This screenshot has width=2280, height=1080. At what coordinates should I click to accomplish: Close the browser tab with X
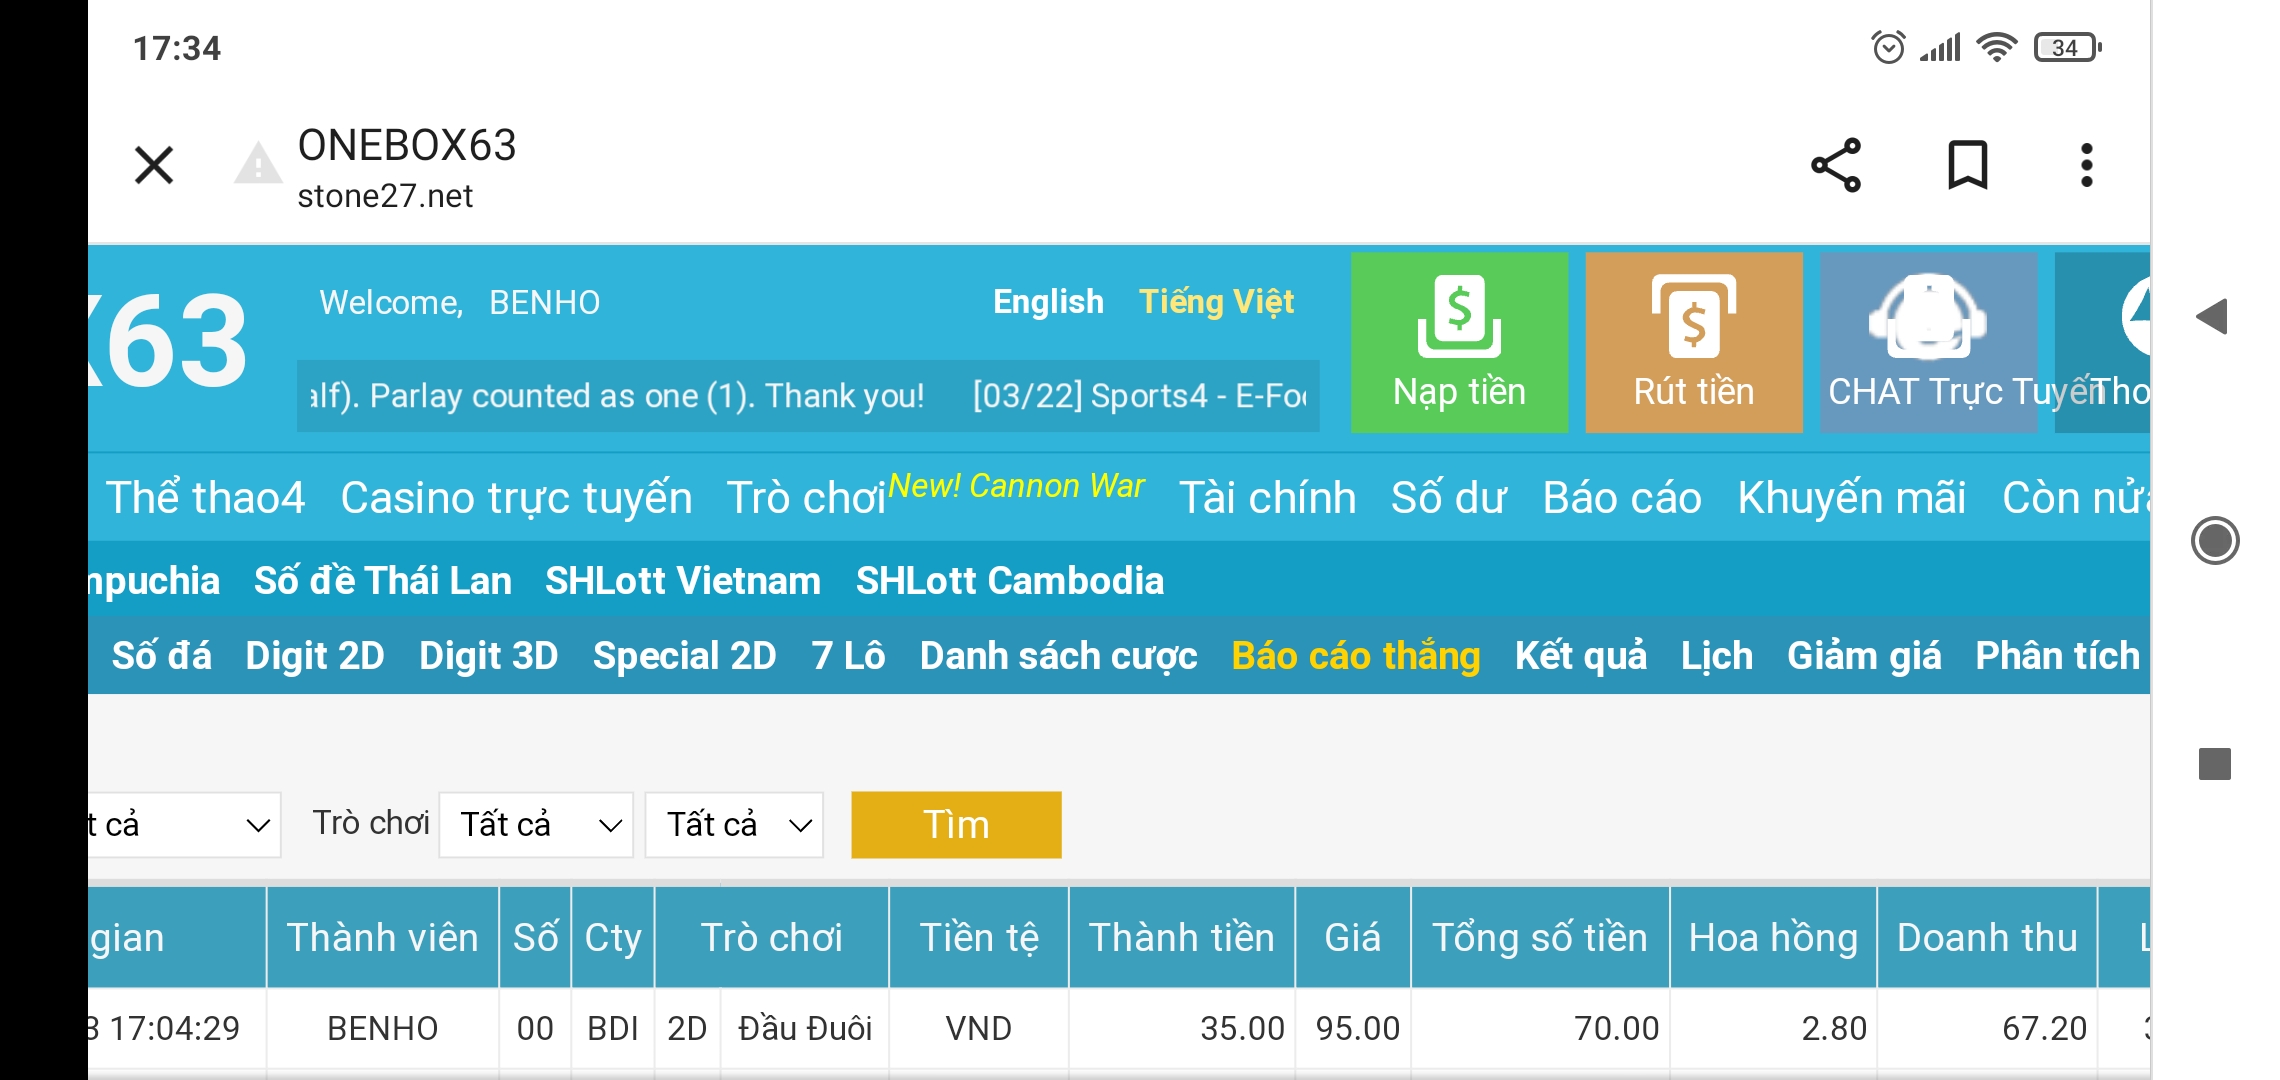tap(154, 165)
